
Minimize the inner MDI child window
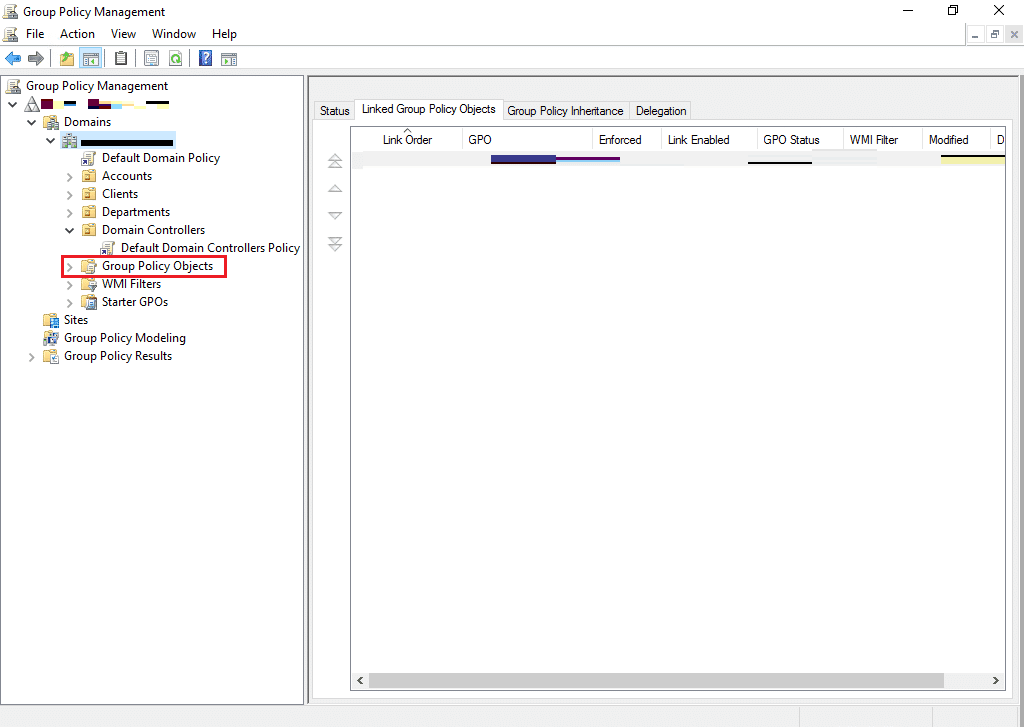click(975, 35)
